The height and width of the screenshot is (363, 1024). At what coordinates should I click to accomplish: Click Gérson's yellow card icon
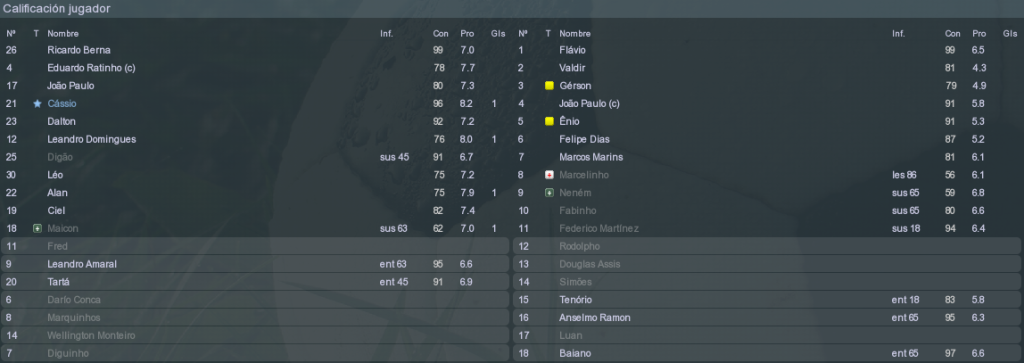point(549,86)
